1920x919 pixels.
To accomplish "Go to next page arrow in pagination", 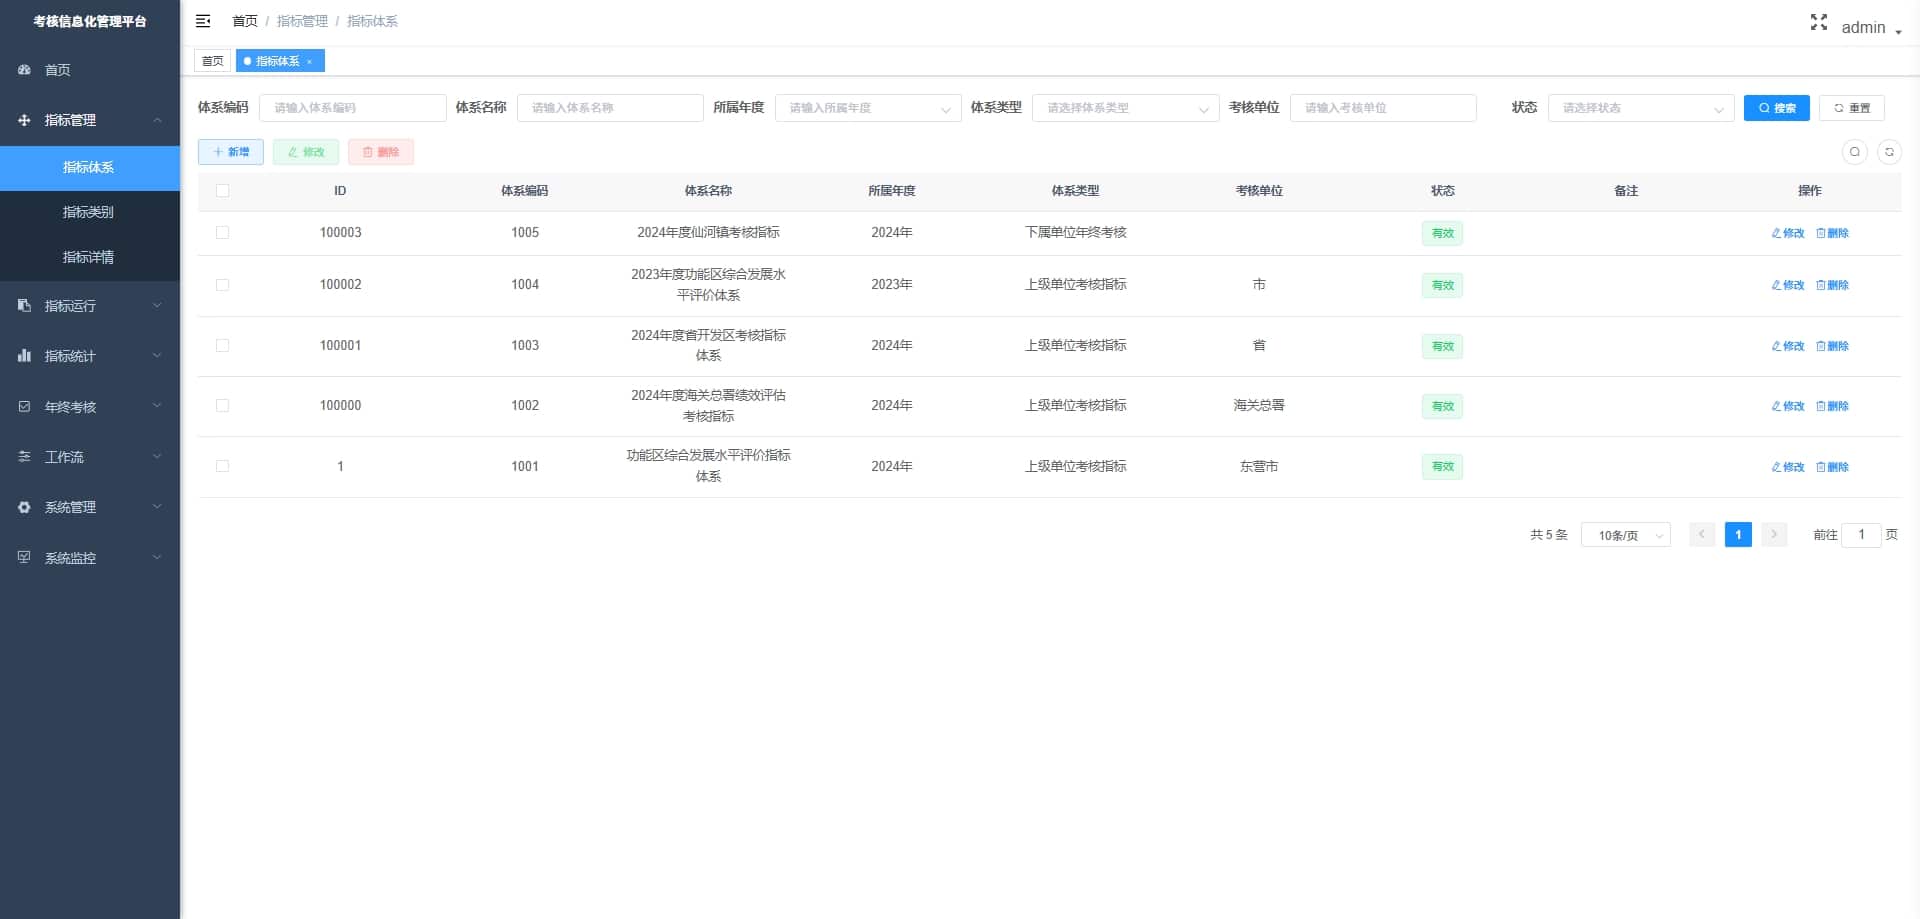I will (1774, 535).
